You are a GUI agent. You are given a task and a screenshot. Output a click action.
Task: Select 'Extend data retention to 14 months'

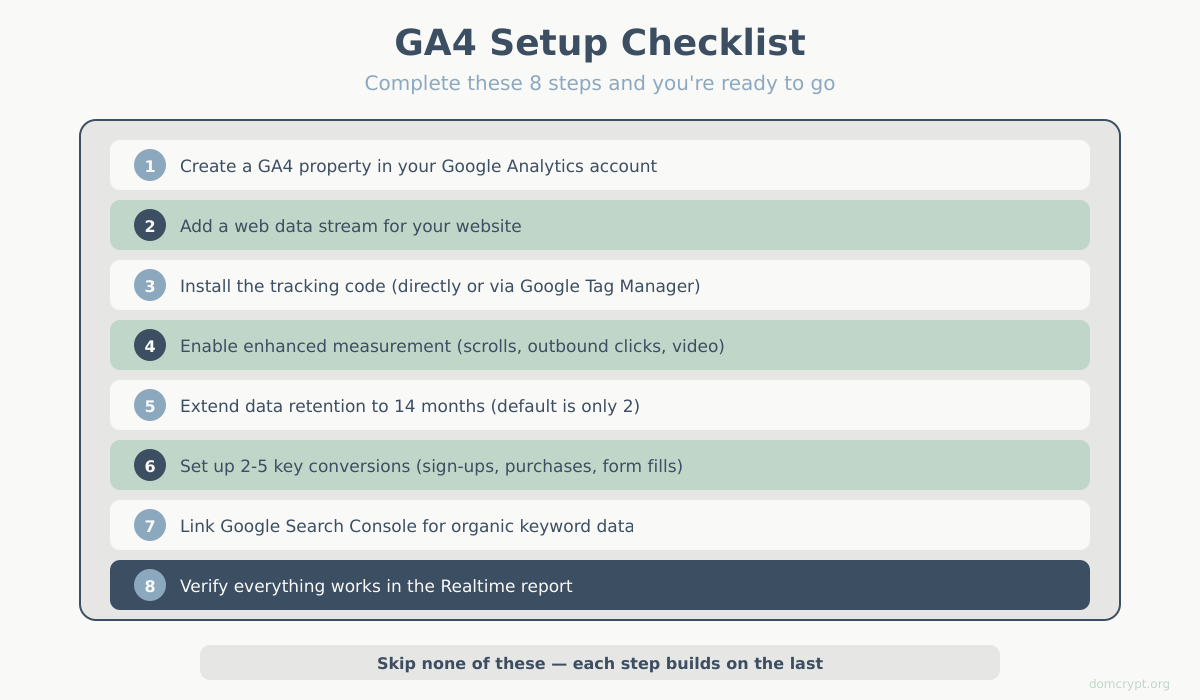coord(409,406)
